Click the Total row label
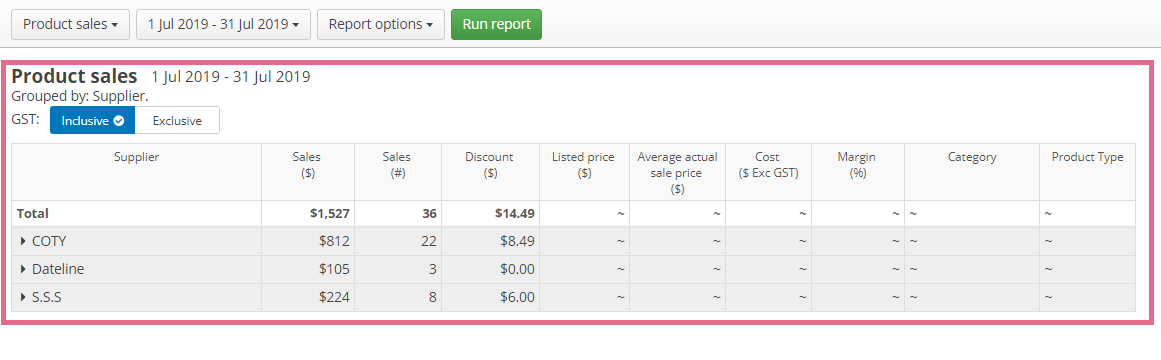This screenshot has width=1161, height=360. pyautogui.click(x=33, y=213)
